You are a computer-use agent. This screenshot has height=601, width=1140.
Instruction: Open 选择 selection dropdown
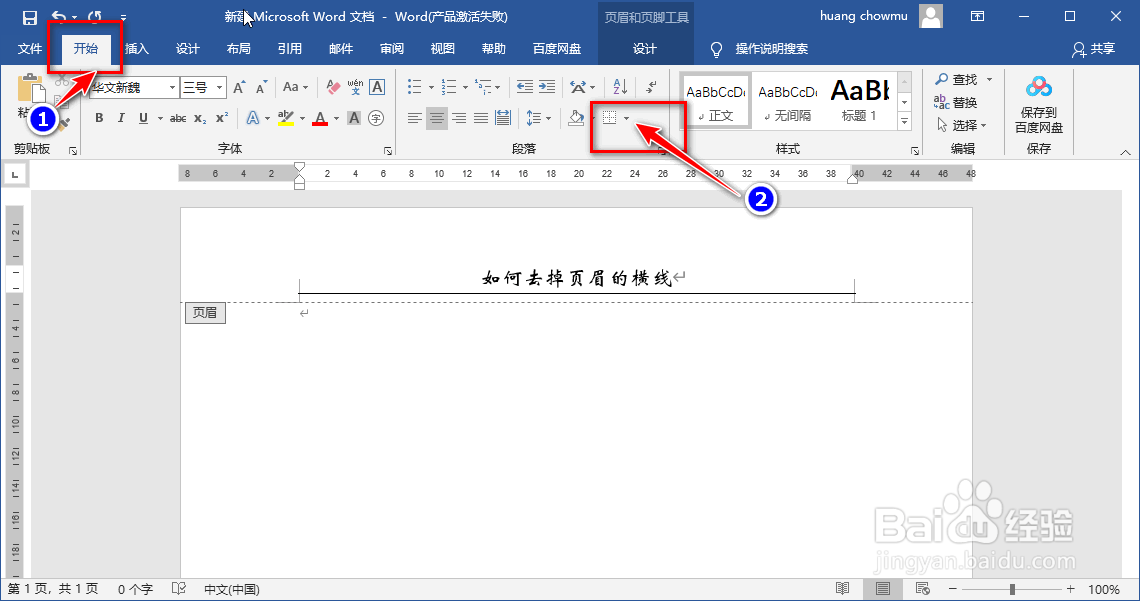(x=961, y=125)
